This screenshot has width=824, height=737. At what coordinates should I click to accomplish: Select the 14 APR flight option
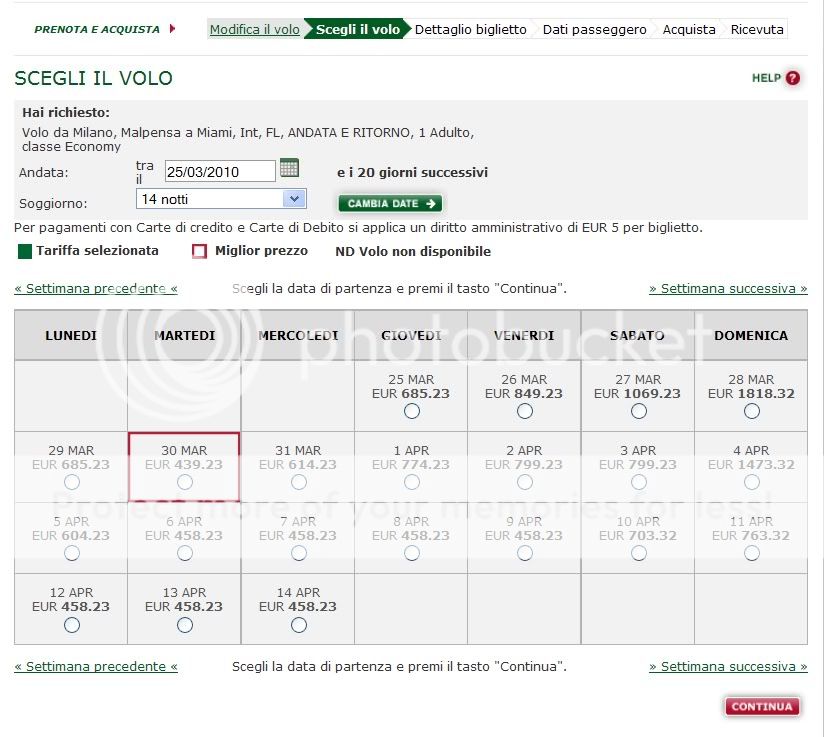(298, 625)
